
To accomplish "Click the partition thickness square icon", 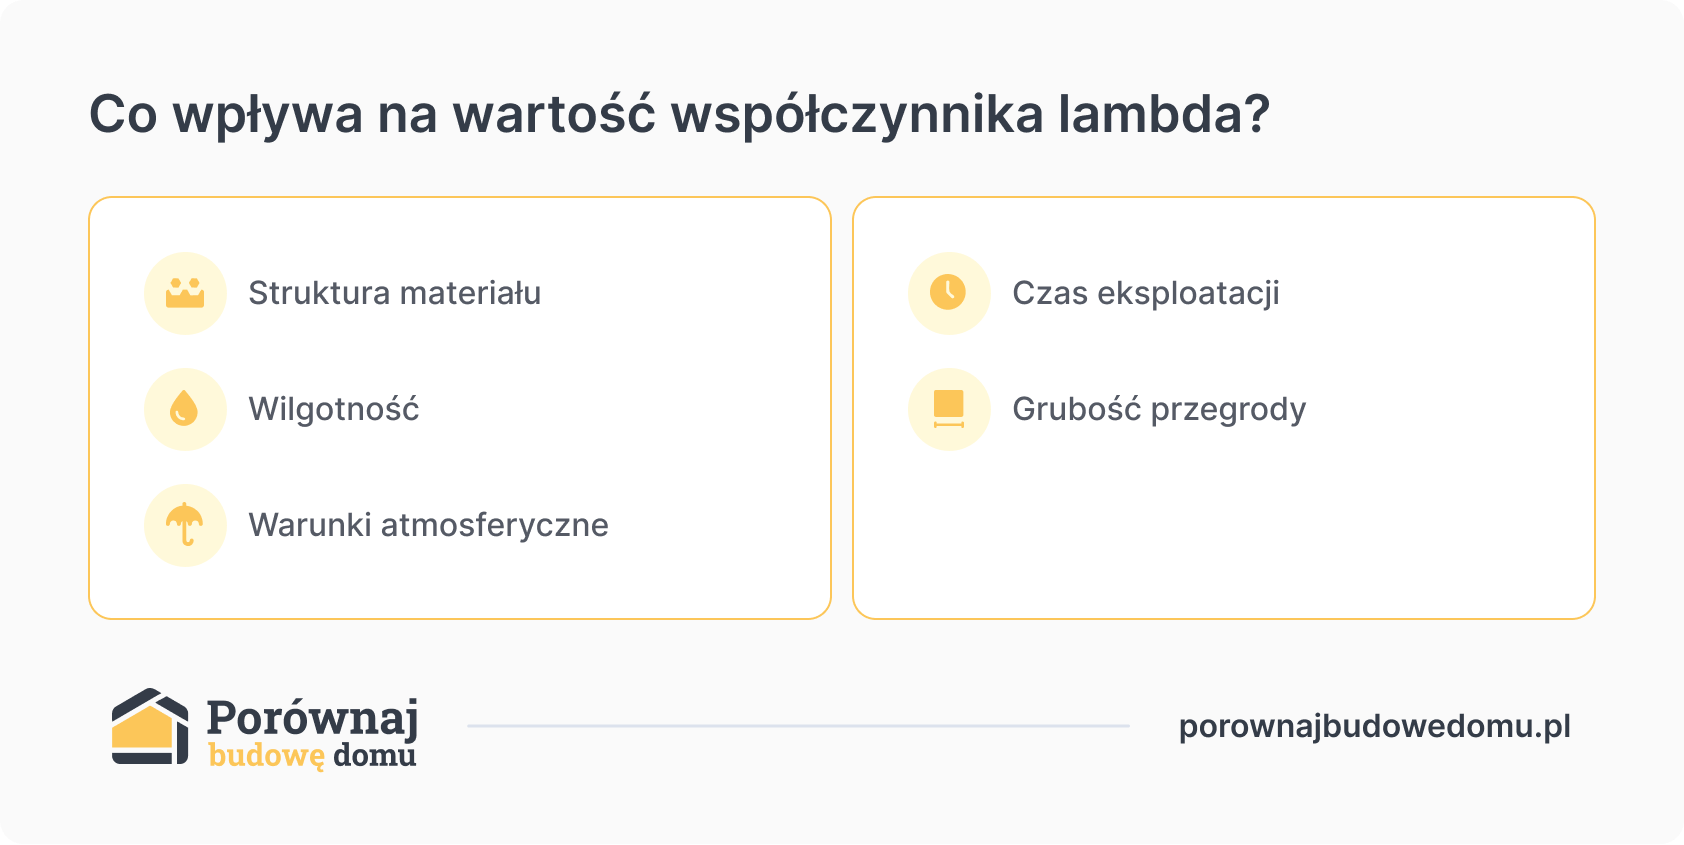I will pyautogui.click(x=949, y=409).
